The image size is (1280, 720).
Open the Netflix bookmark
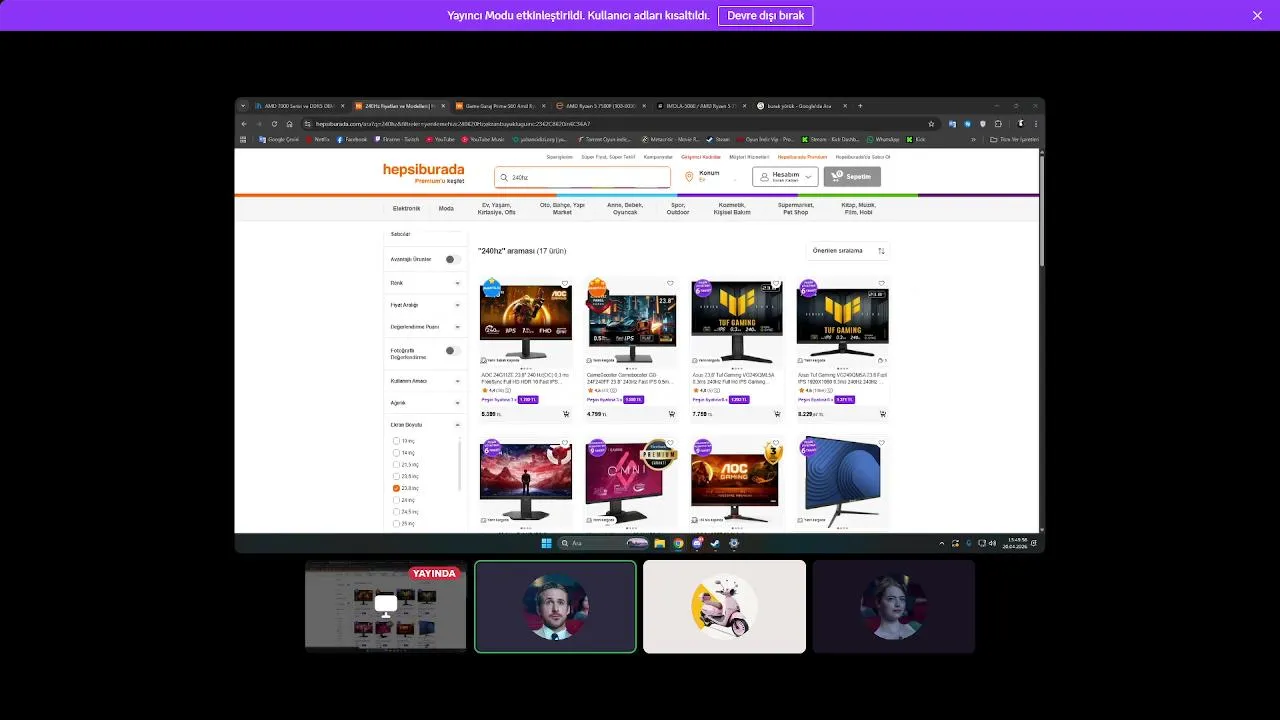point(318,139)
